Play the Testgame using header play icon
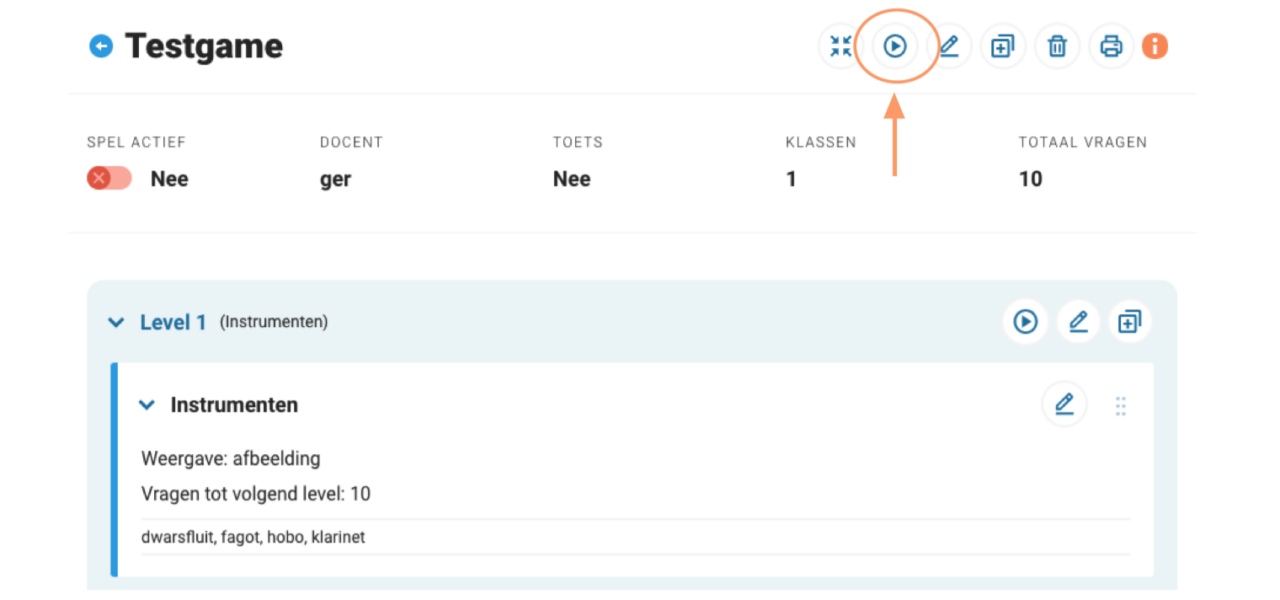 click(895, 46)
